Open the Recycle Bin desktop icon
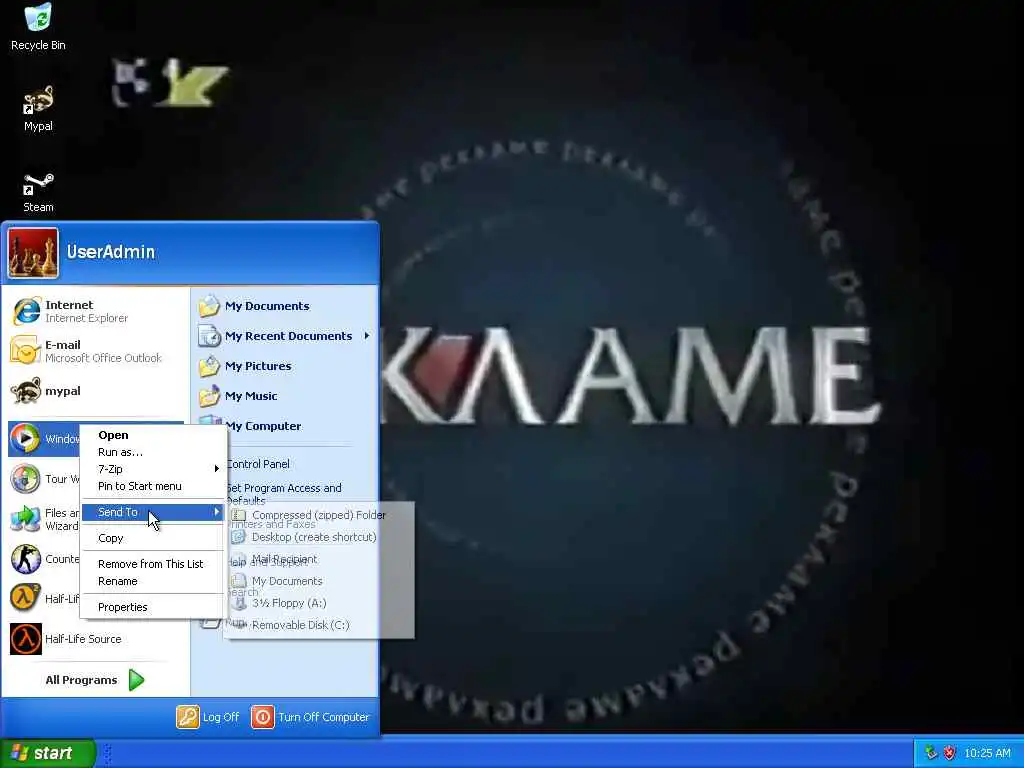 tap(38, 27)
